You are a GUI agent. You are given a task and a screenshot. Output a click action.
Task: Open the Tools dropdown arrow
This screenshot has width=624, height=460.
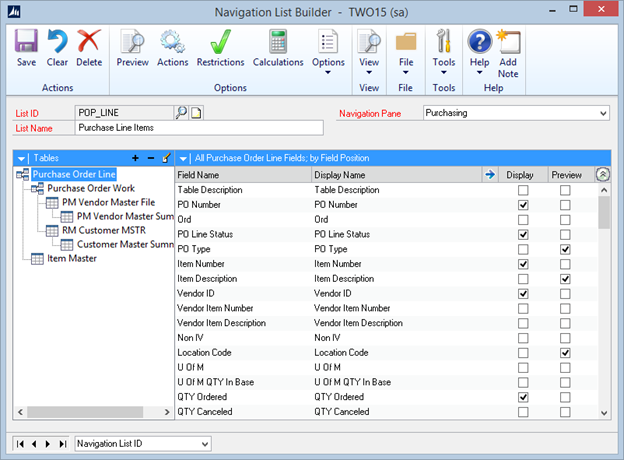coord(444,72)
